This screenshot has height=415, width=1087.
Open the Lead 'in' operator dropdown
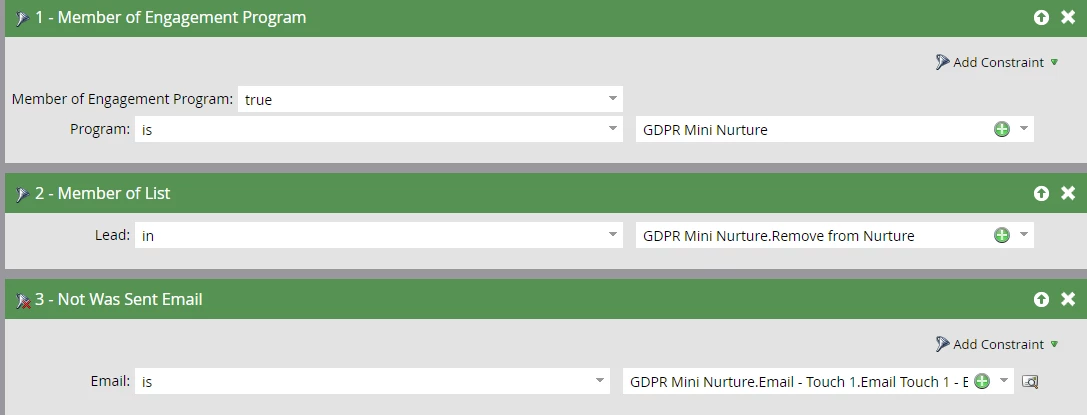click(612, 235)
